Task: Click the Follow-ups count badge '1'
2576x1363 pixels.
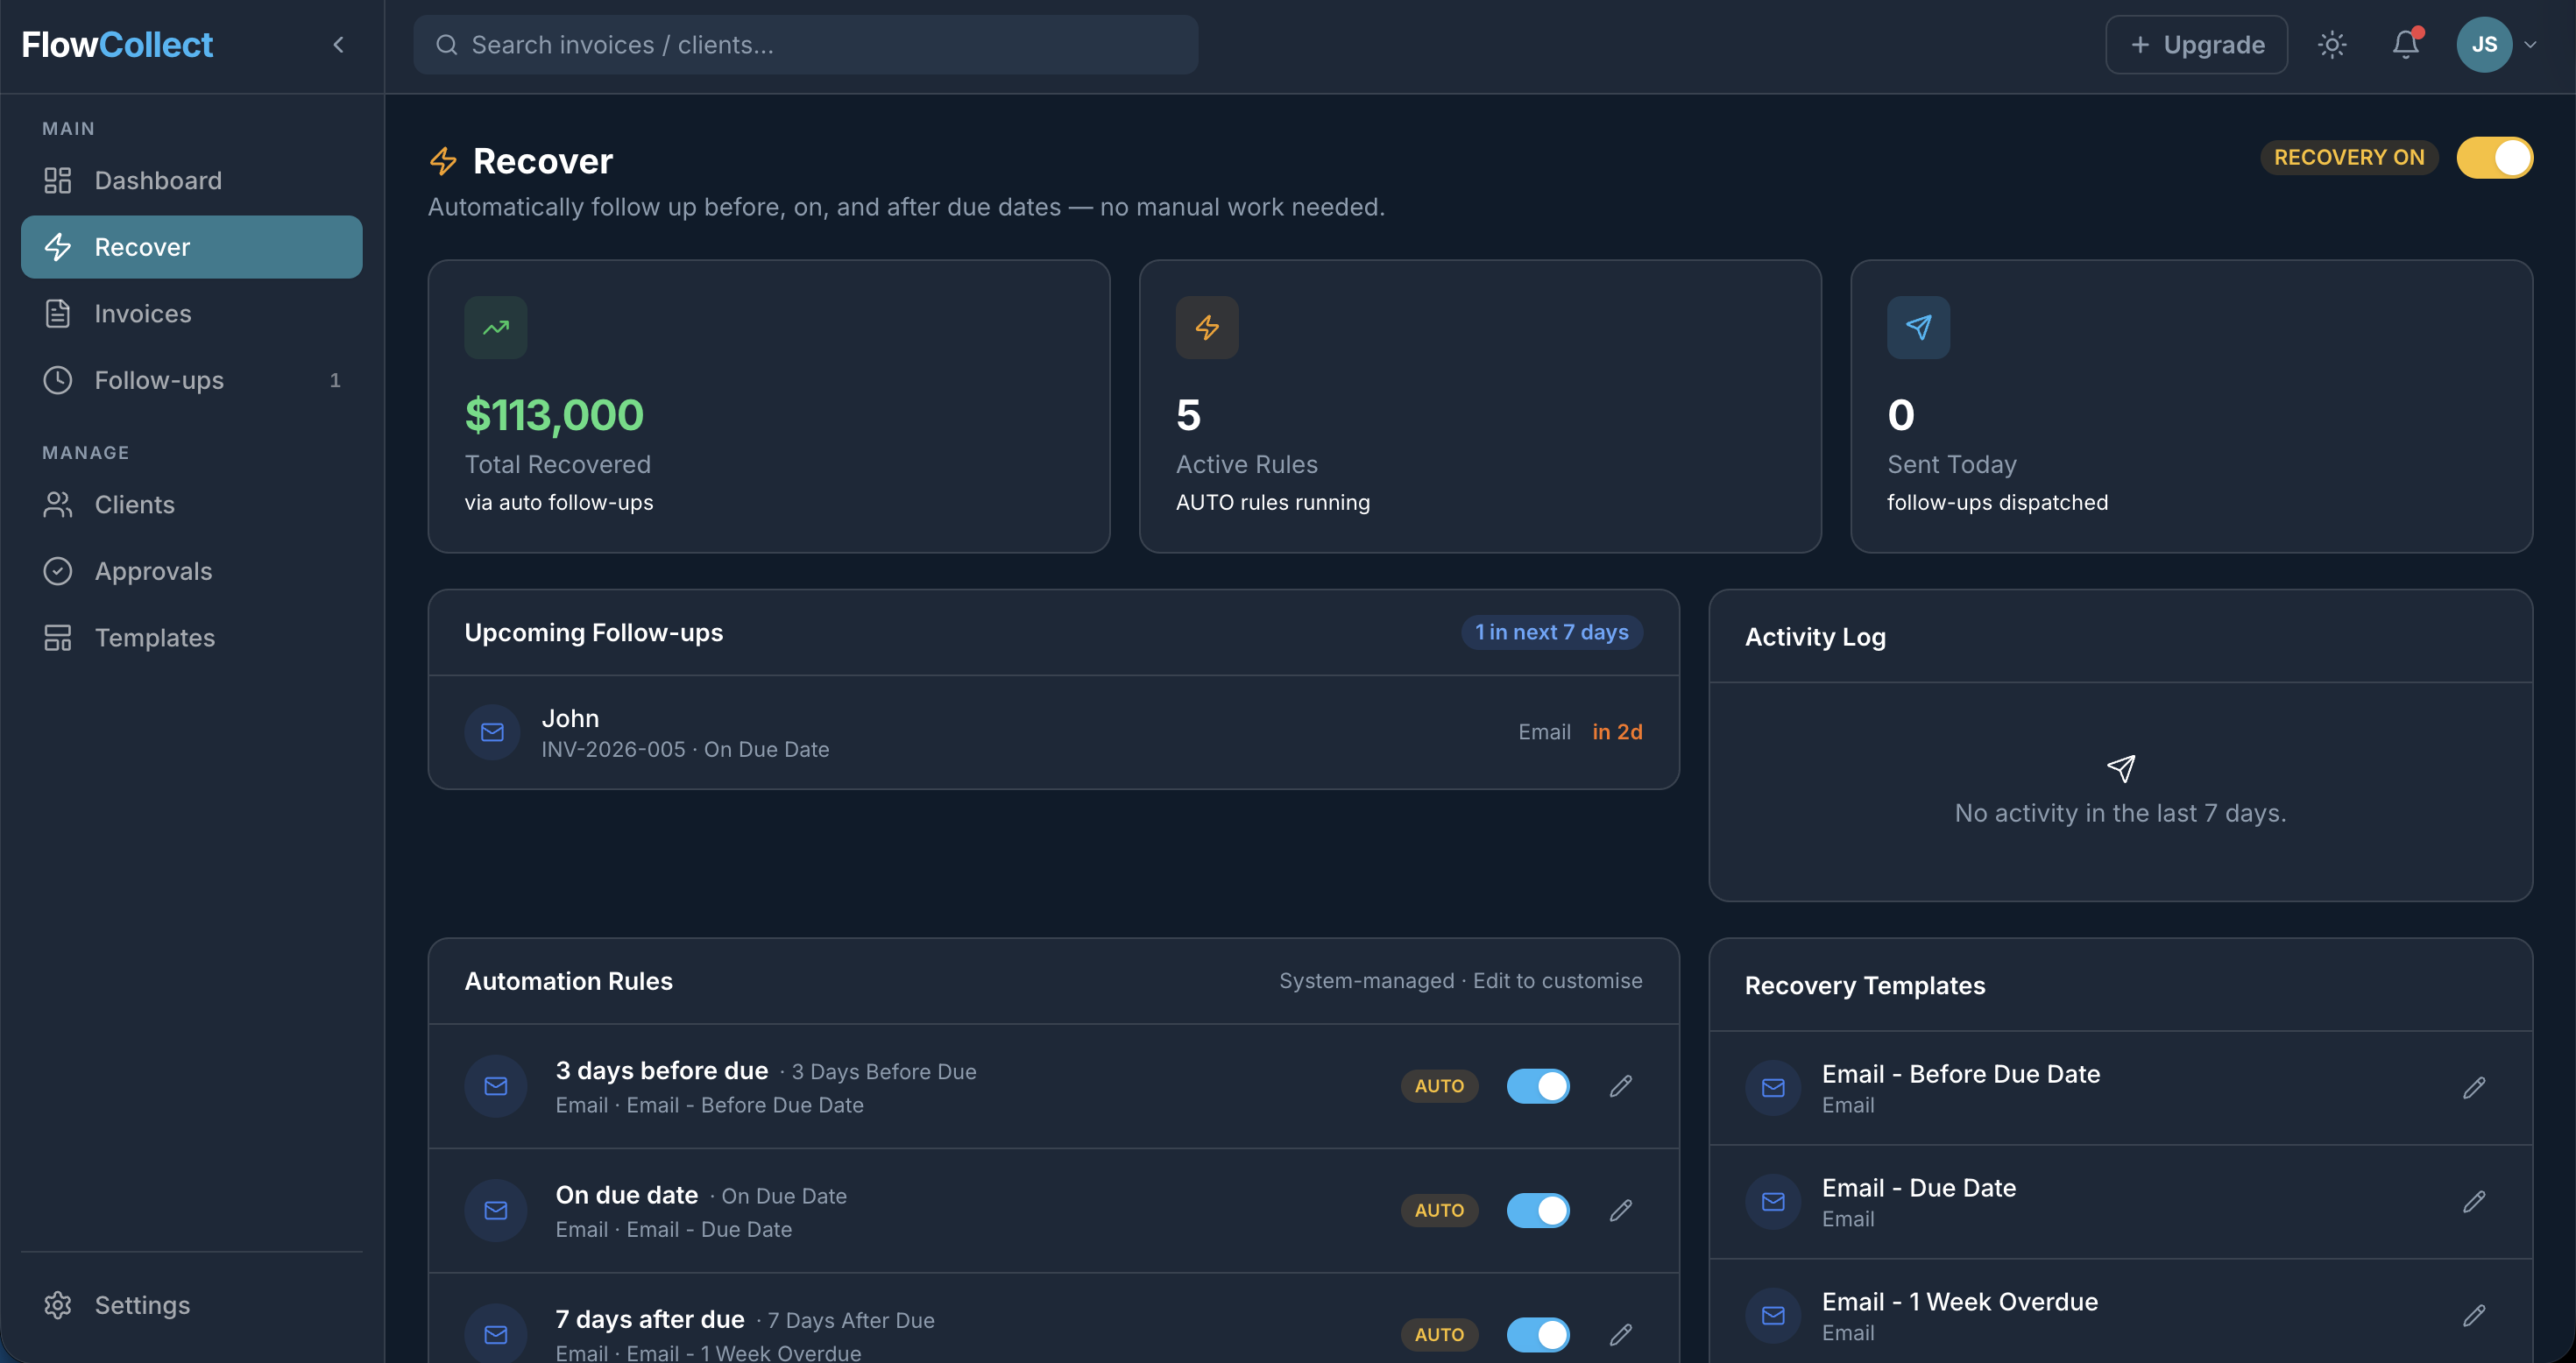Action: pyautogui.click(x=335, y=380)
